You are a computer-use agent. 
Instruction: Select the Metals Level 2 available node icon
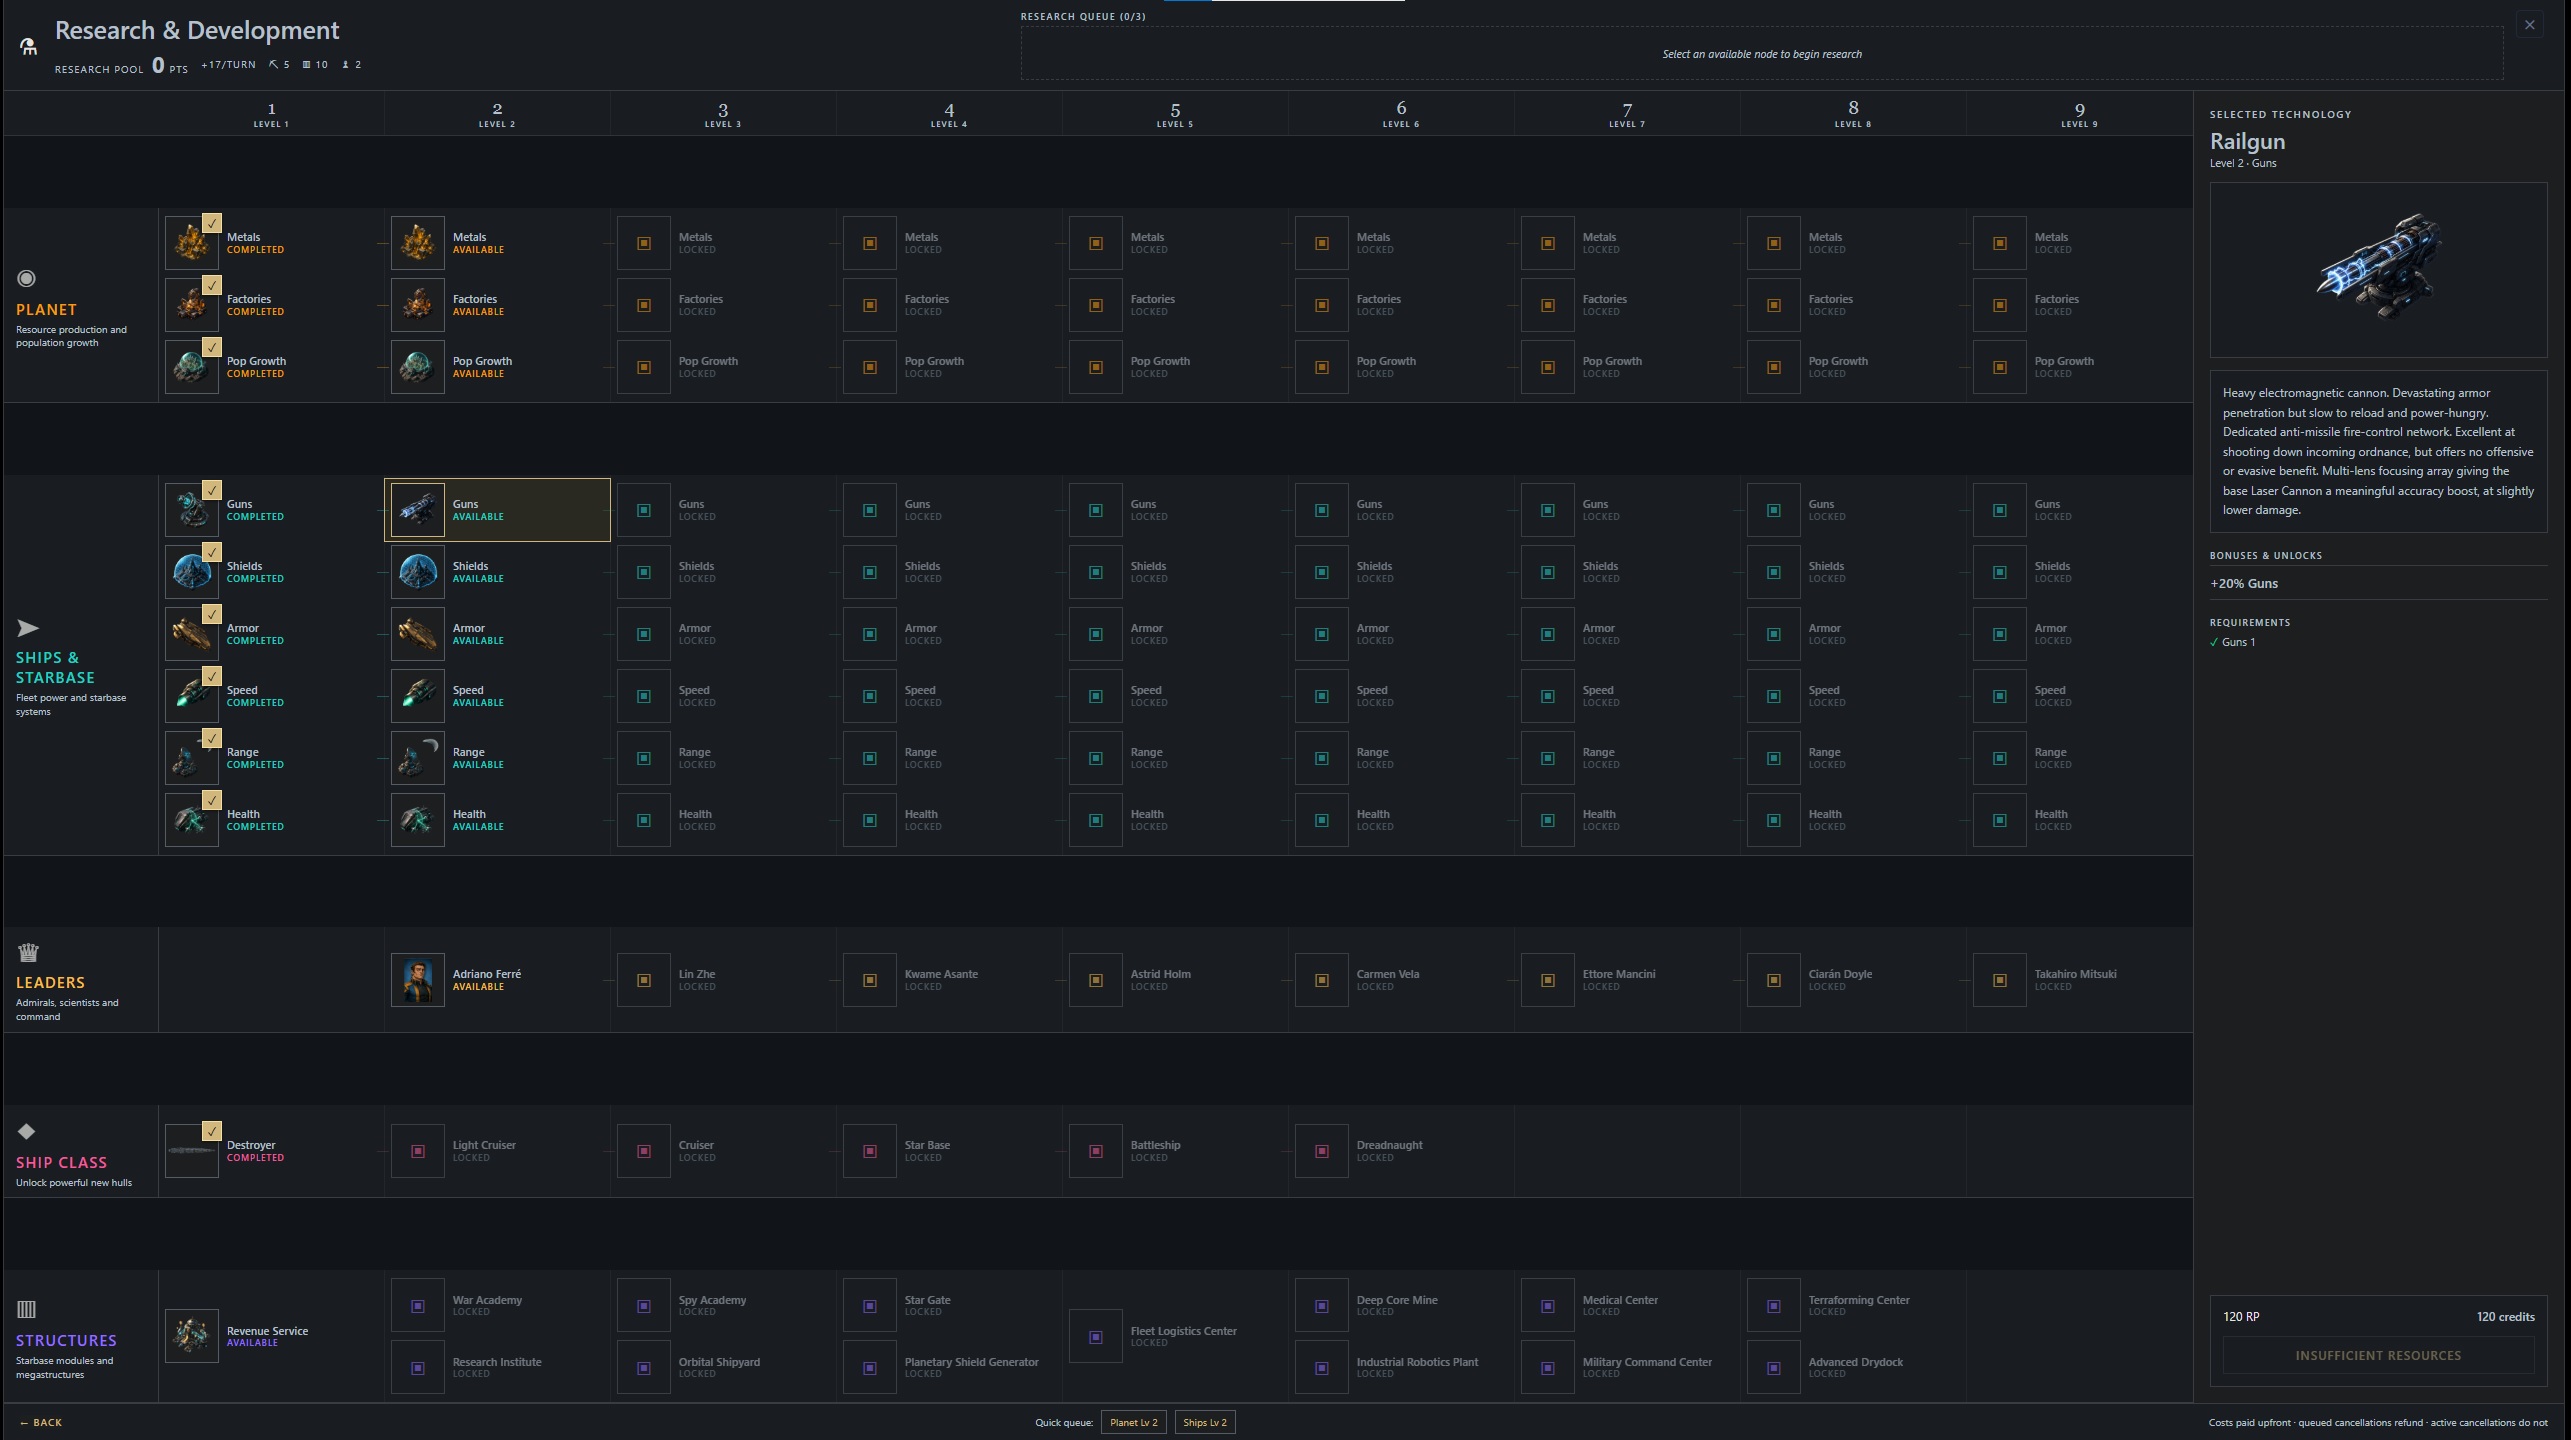click(417, 243)
